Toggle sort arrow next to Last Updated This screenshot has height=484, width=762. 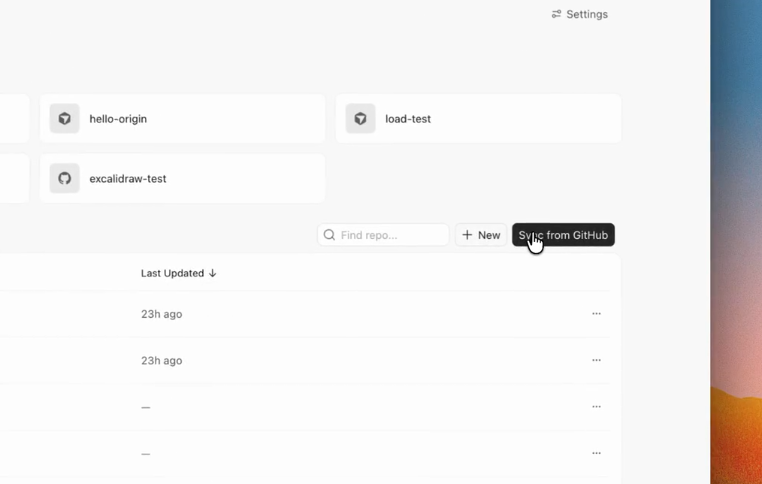click(x=212, y=273)
